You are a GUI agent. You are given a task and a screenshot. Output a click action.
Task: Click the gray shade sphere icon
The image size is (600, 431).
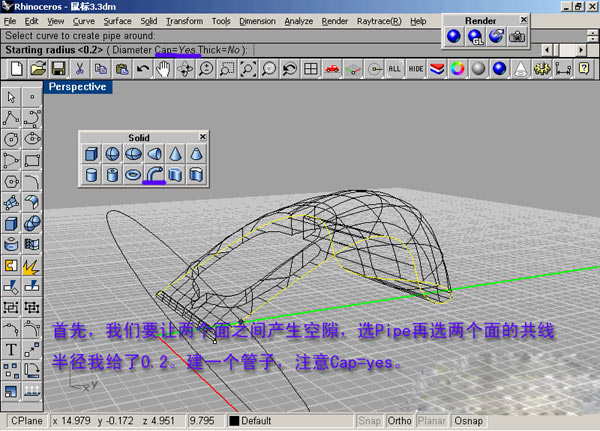pyautogui.click(x=478, y=69)
